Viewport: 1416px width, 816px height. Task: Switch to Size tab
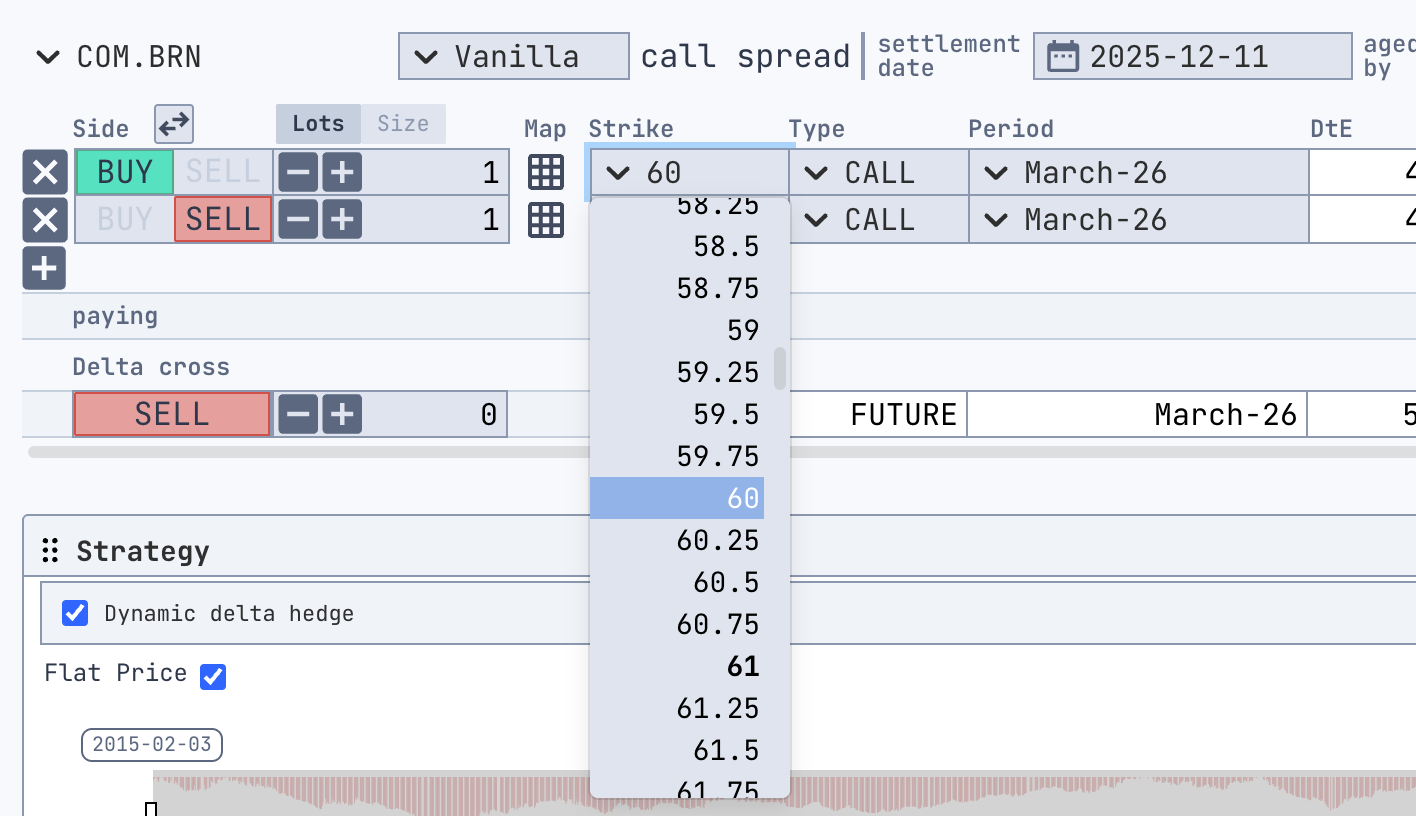403,124
